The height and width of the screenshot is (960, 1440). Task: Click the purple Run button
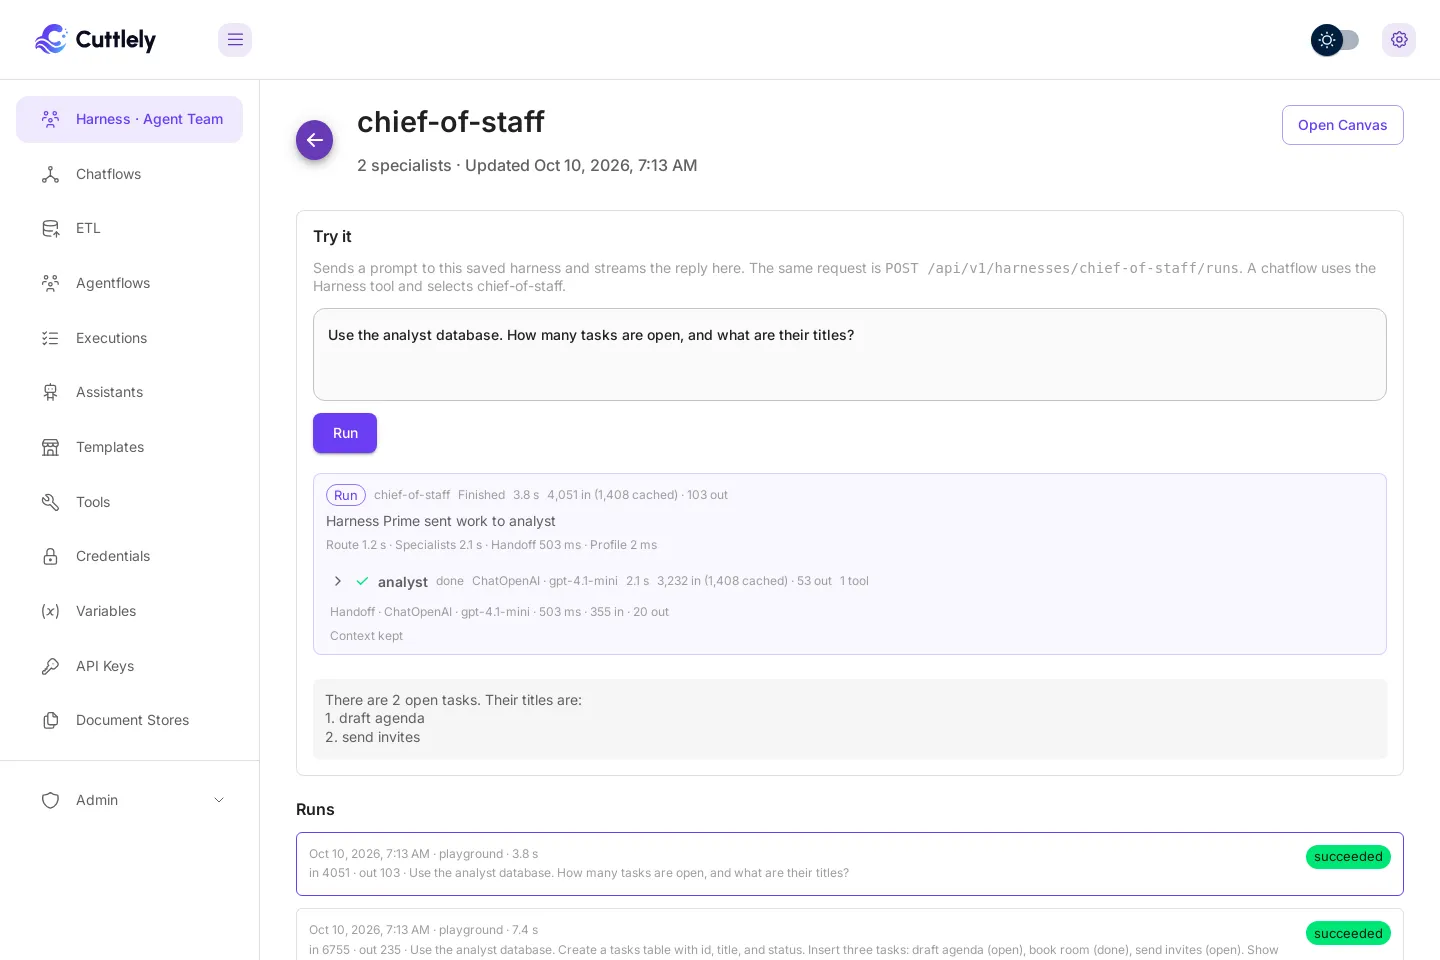[x=345, y=433]
